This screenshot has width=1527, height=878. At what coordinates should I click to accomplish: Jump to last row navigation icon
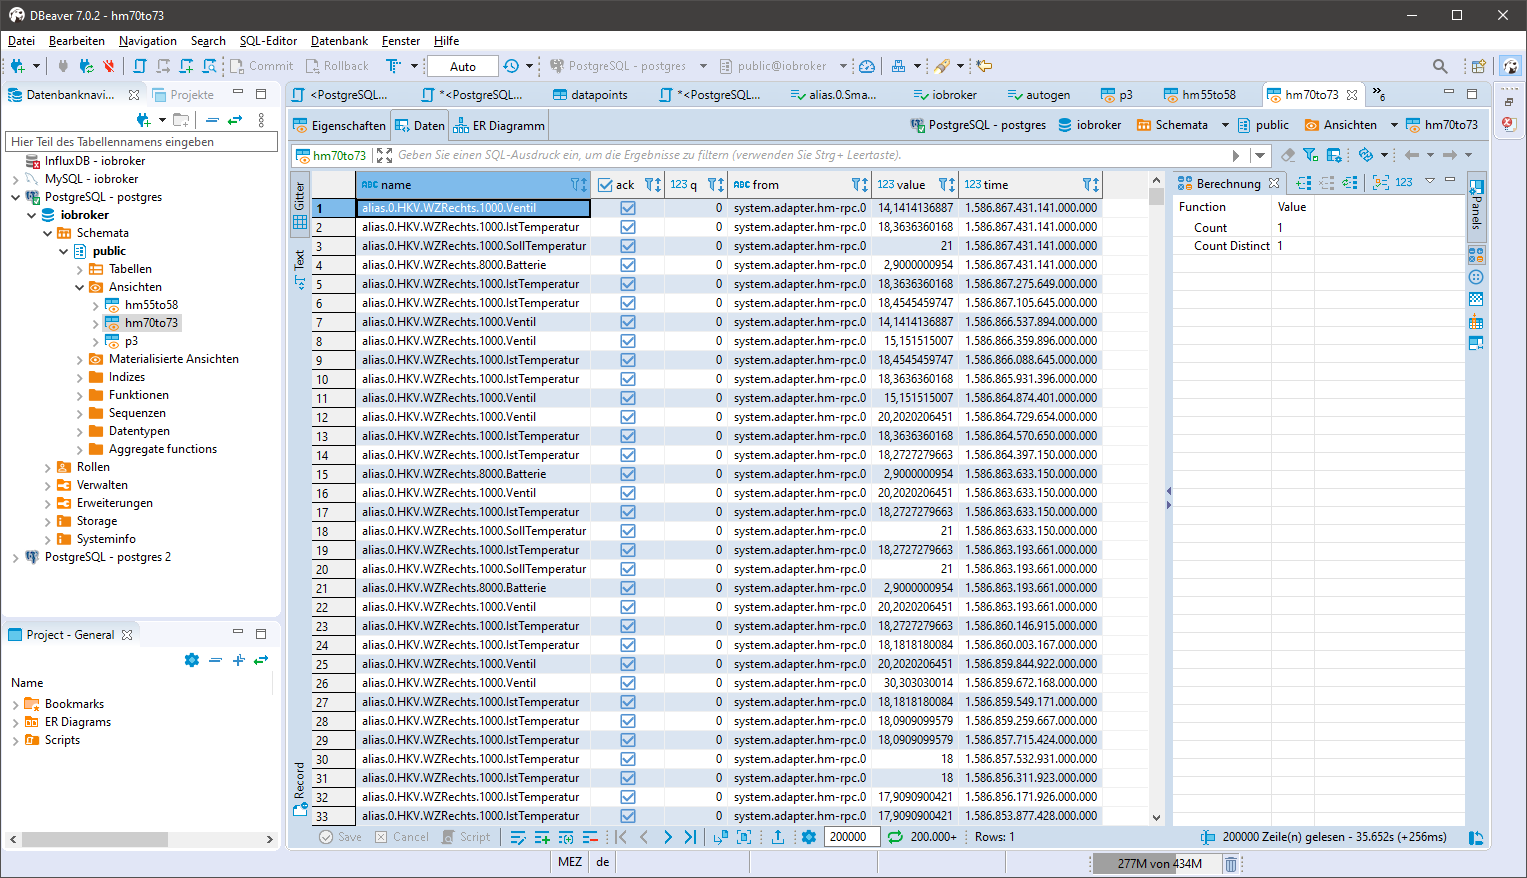click(690, 837)
